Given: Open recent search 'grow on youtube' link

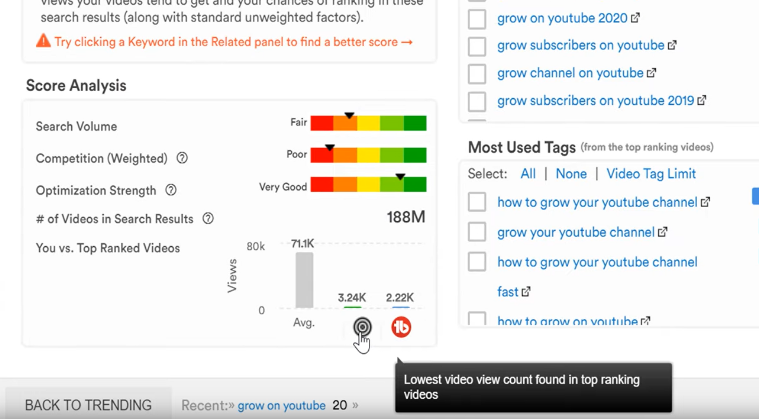Looking at the screenshot, I should pyautogui.click(x=281, y=406).
